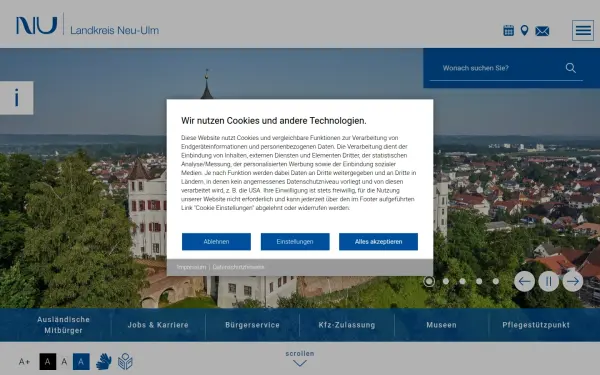Open Ausländische Mitbürger quick link

click(64, 325)
